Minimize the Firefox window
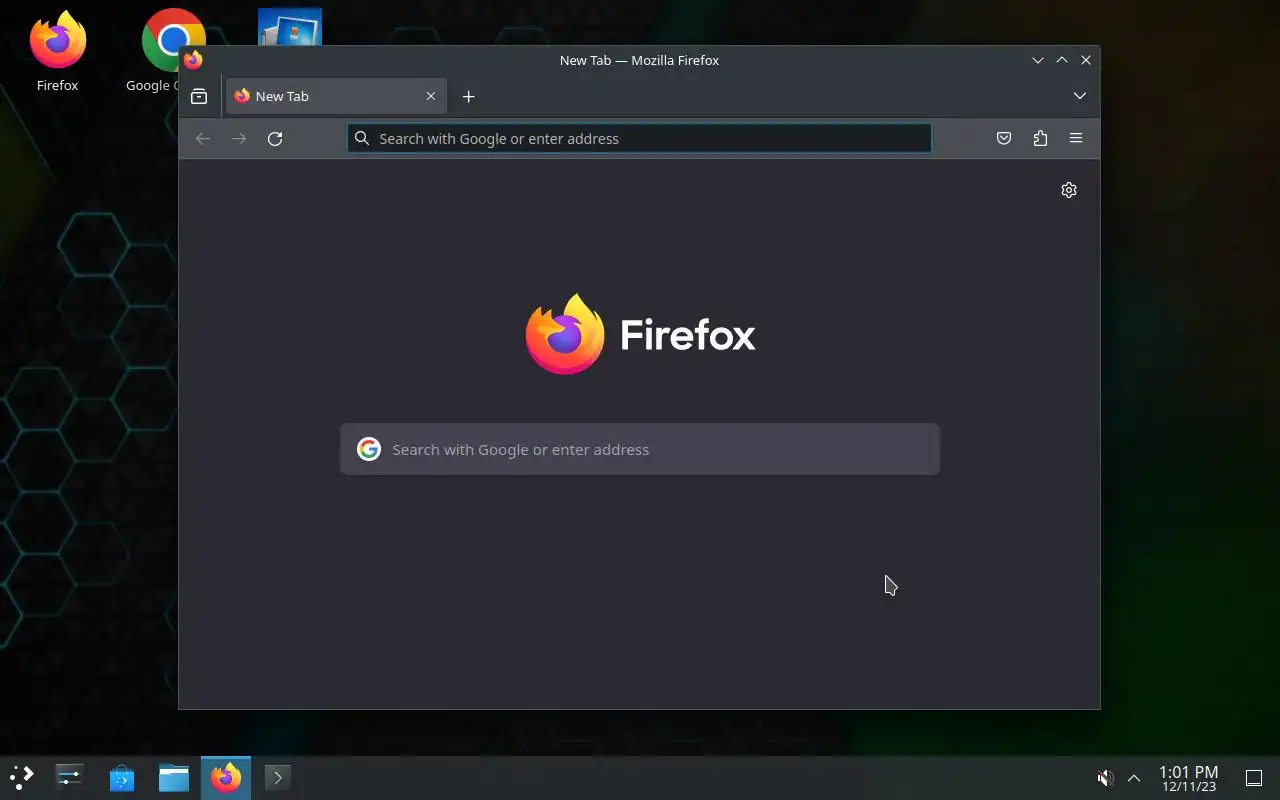 click(x=1038, y=60)
